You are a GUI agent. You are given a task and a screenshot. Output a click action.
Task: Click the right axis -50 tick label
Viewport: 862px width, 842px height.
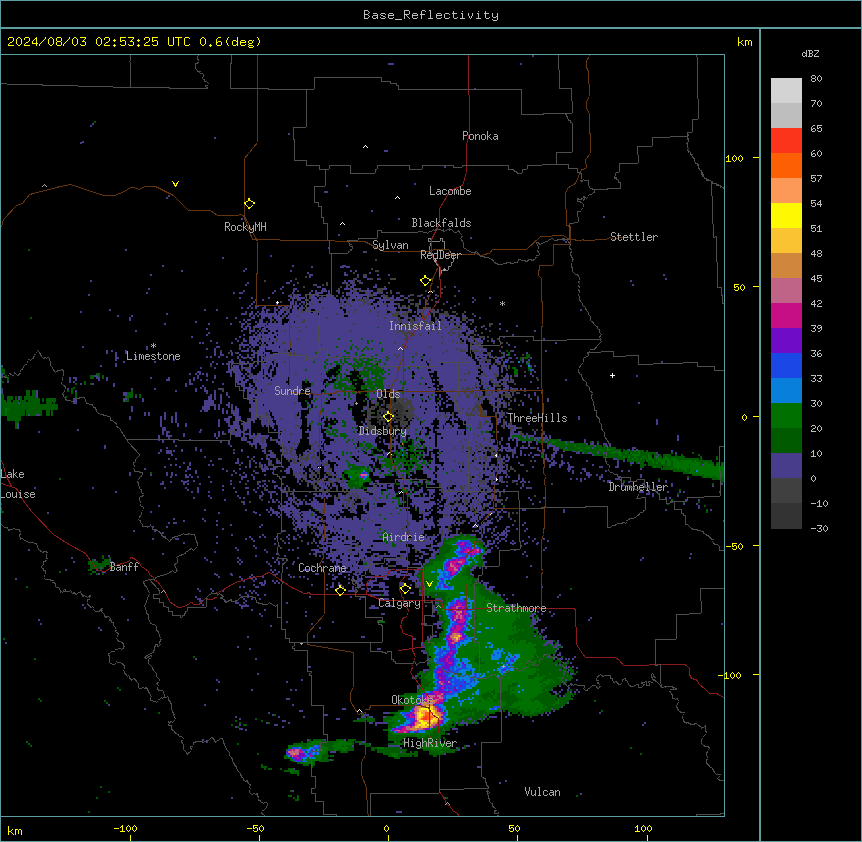click(x=734, y=546)
